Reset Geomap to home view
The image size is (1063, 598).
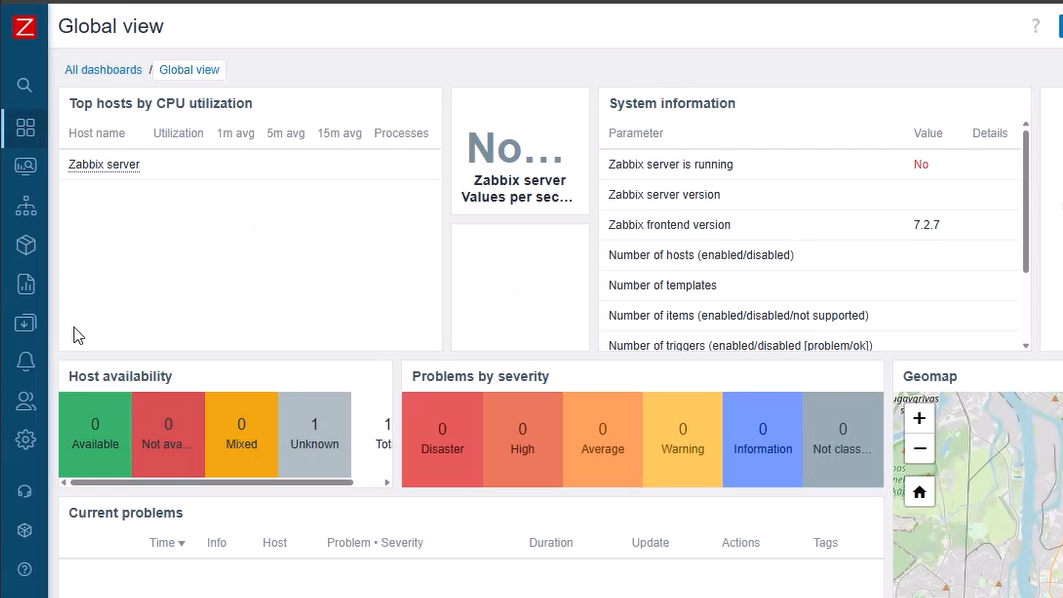coord(919,492)
